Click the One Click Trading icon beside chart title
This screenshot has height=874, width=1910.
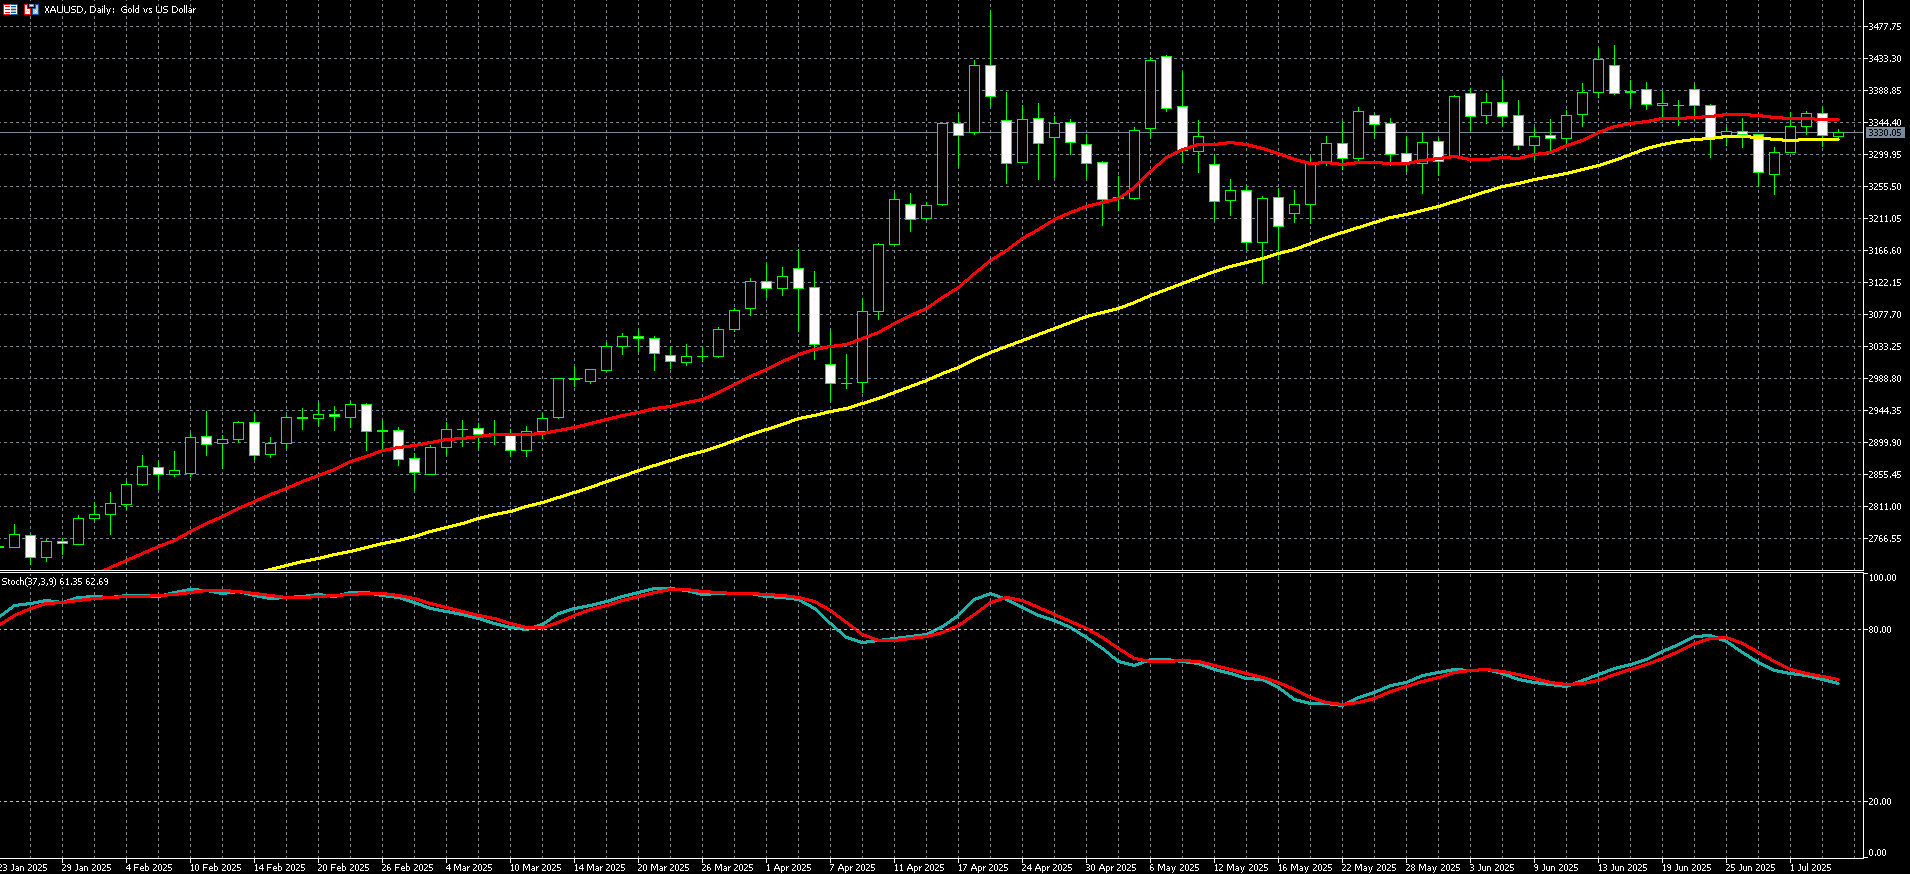click(x=31, y=9)
